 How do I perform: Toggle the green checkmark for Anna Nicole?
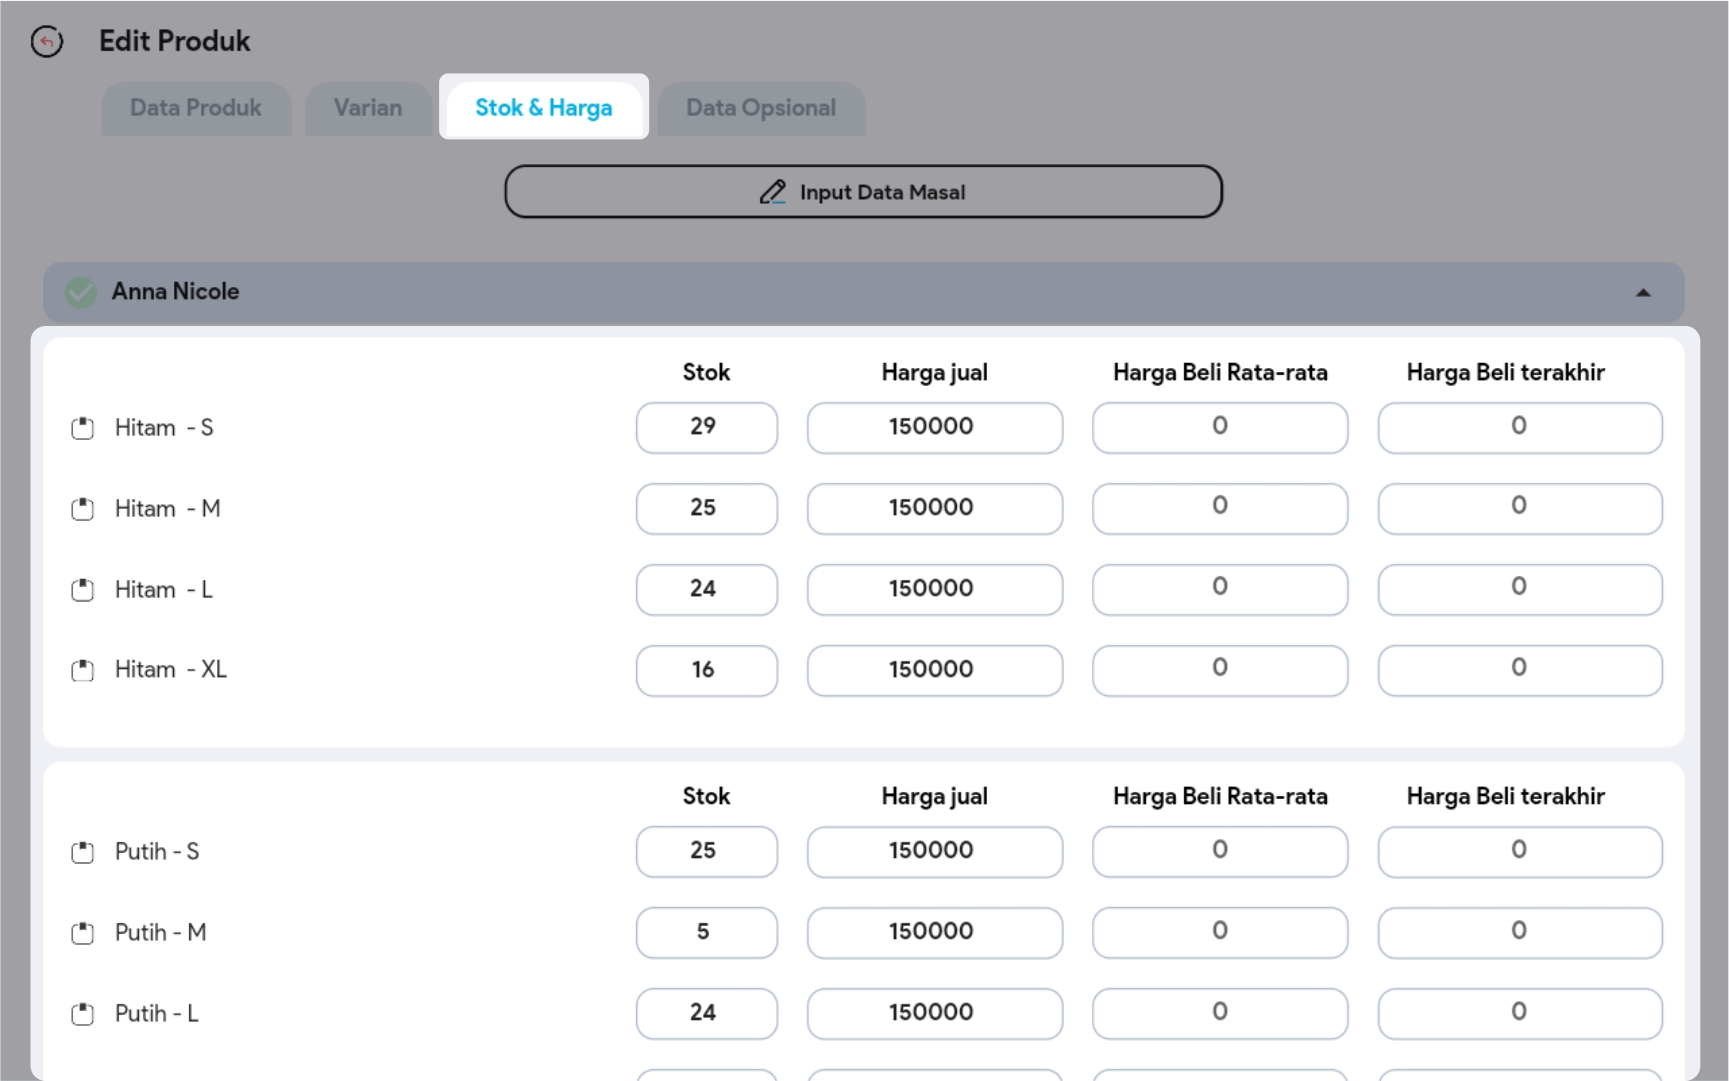(x=81, y=292)
